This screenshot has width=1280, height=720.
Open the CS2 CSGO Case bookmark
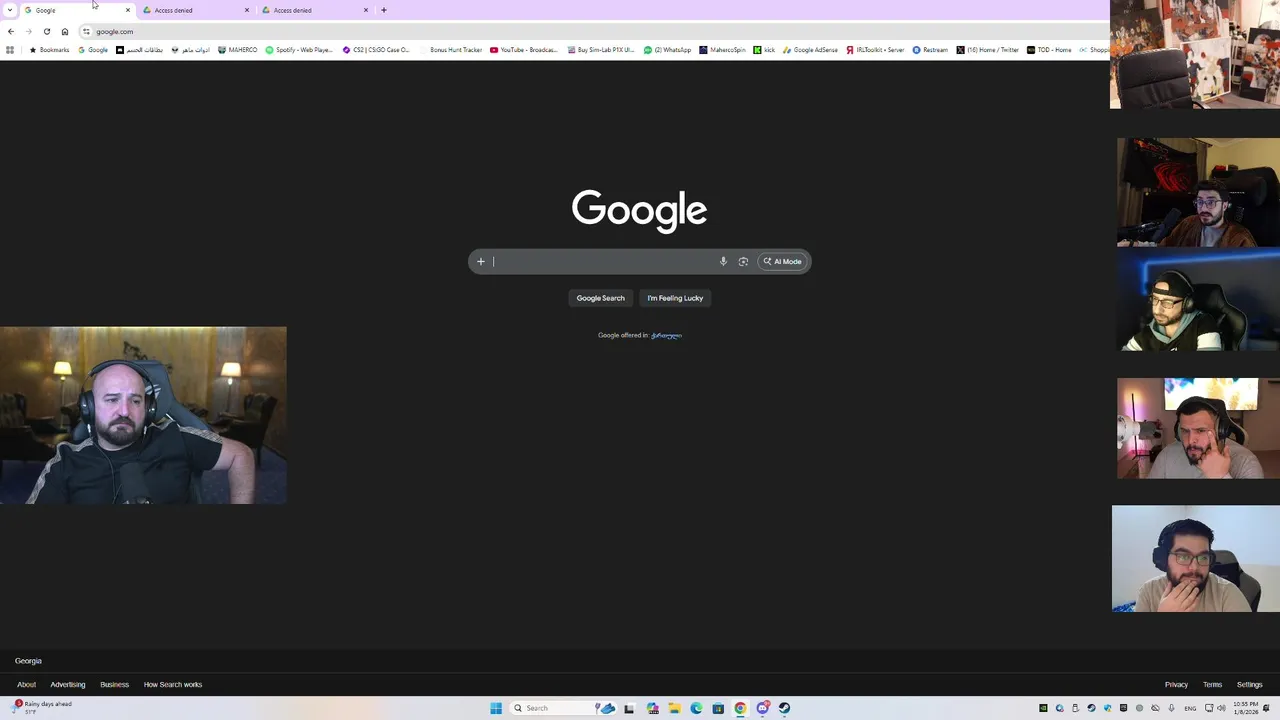(376, 50)
